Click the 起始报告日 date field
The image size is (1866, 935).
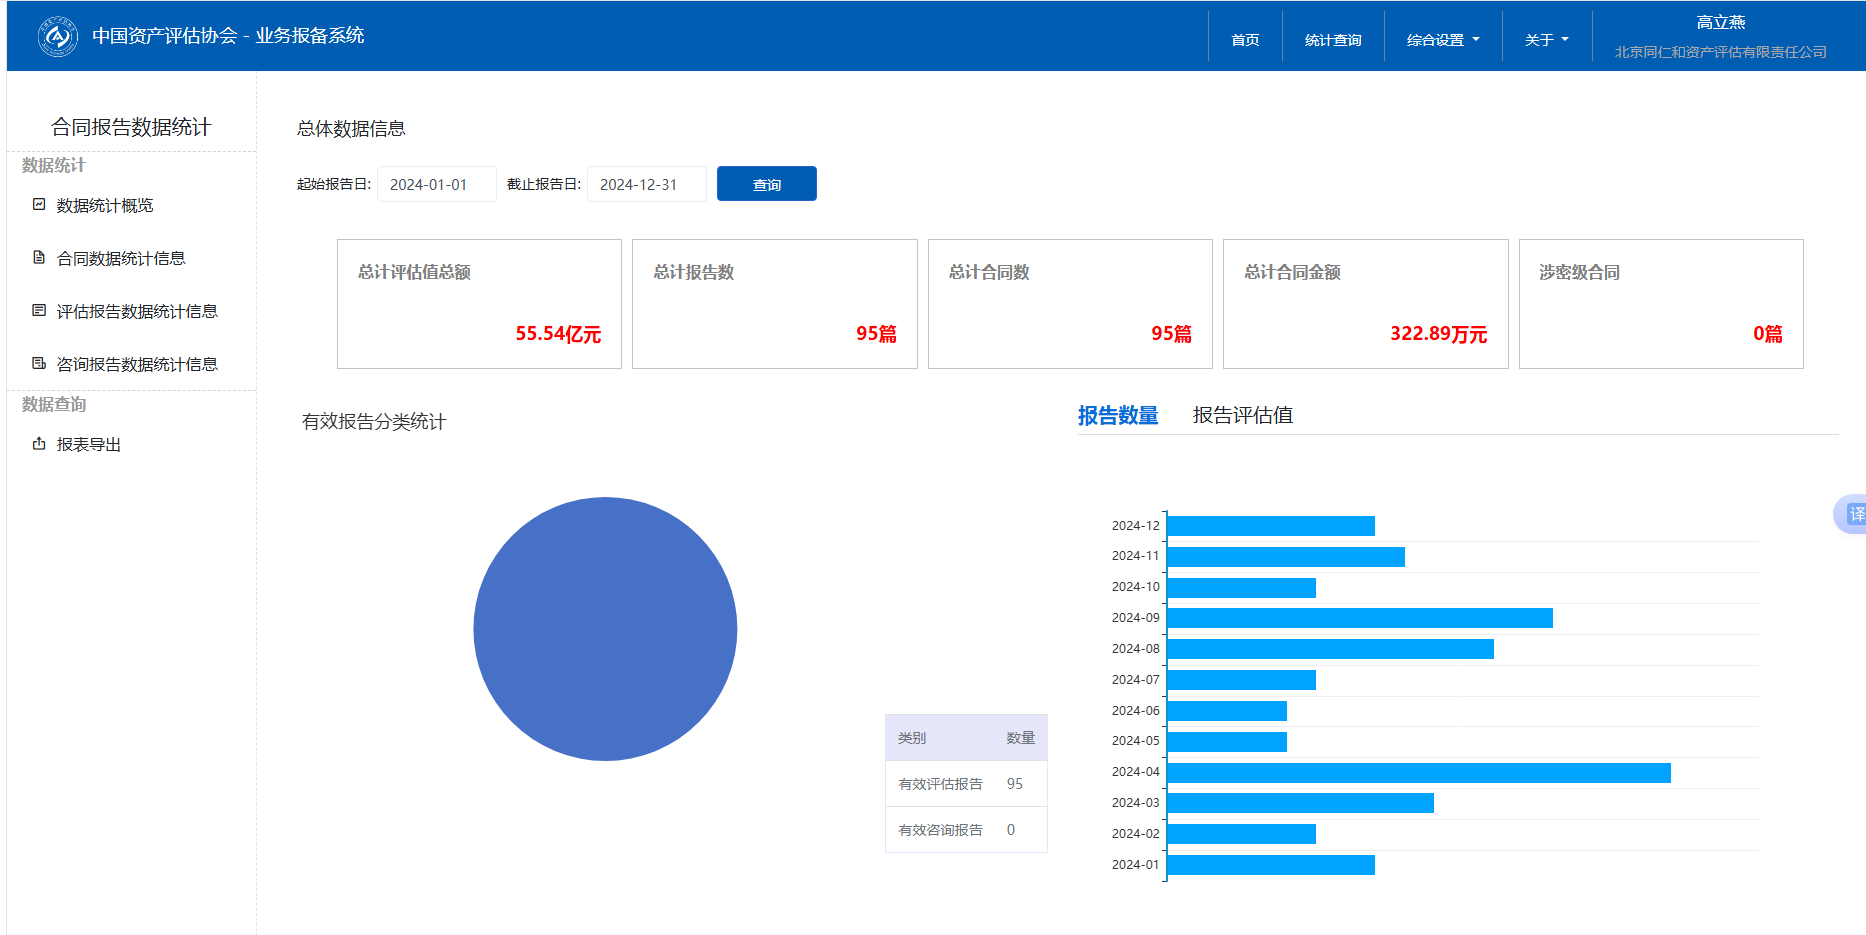point(436,184)
